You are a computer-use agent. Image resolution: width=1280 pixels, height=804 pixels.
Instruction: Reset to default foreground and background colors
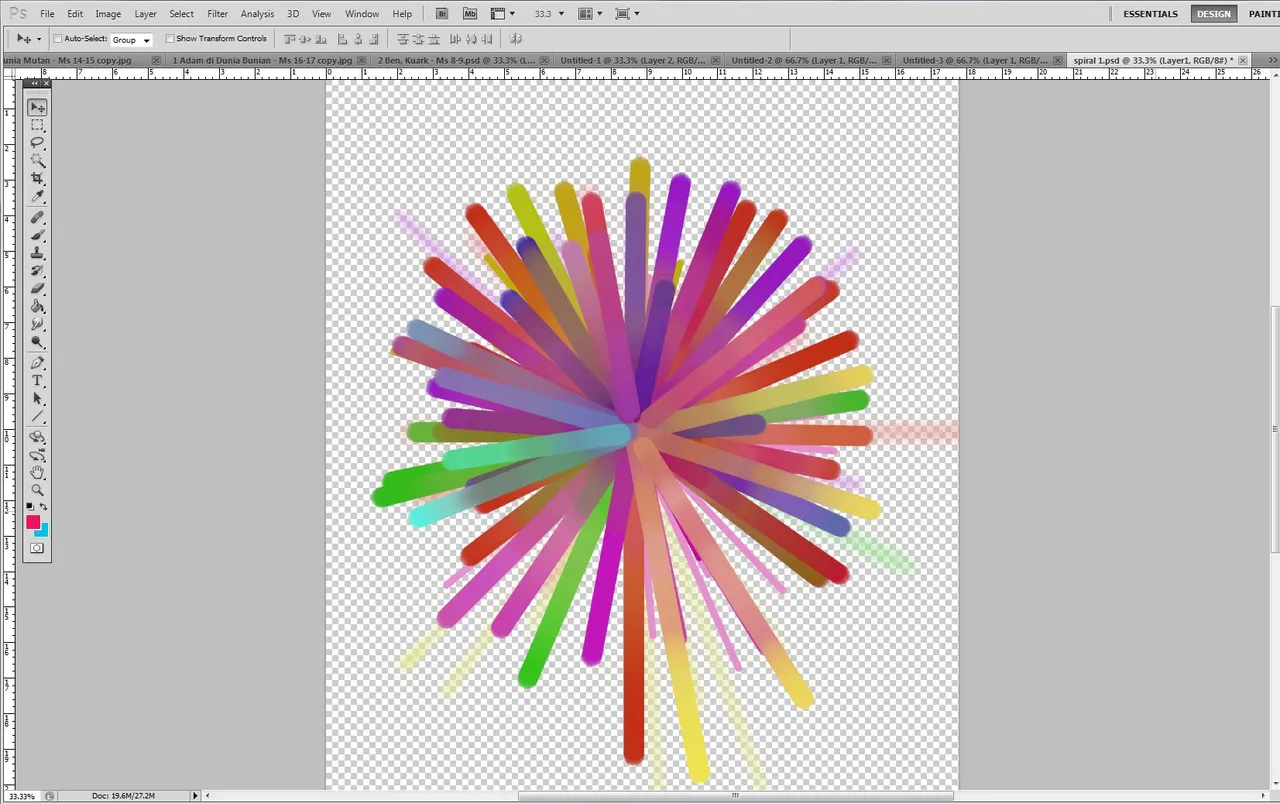tap(30, 507)
